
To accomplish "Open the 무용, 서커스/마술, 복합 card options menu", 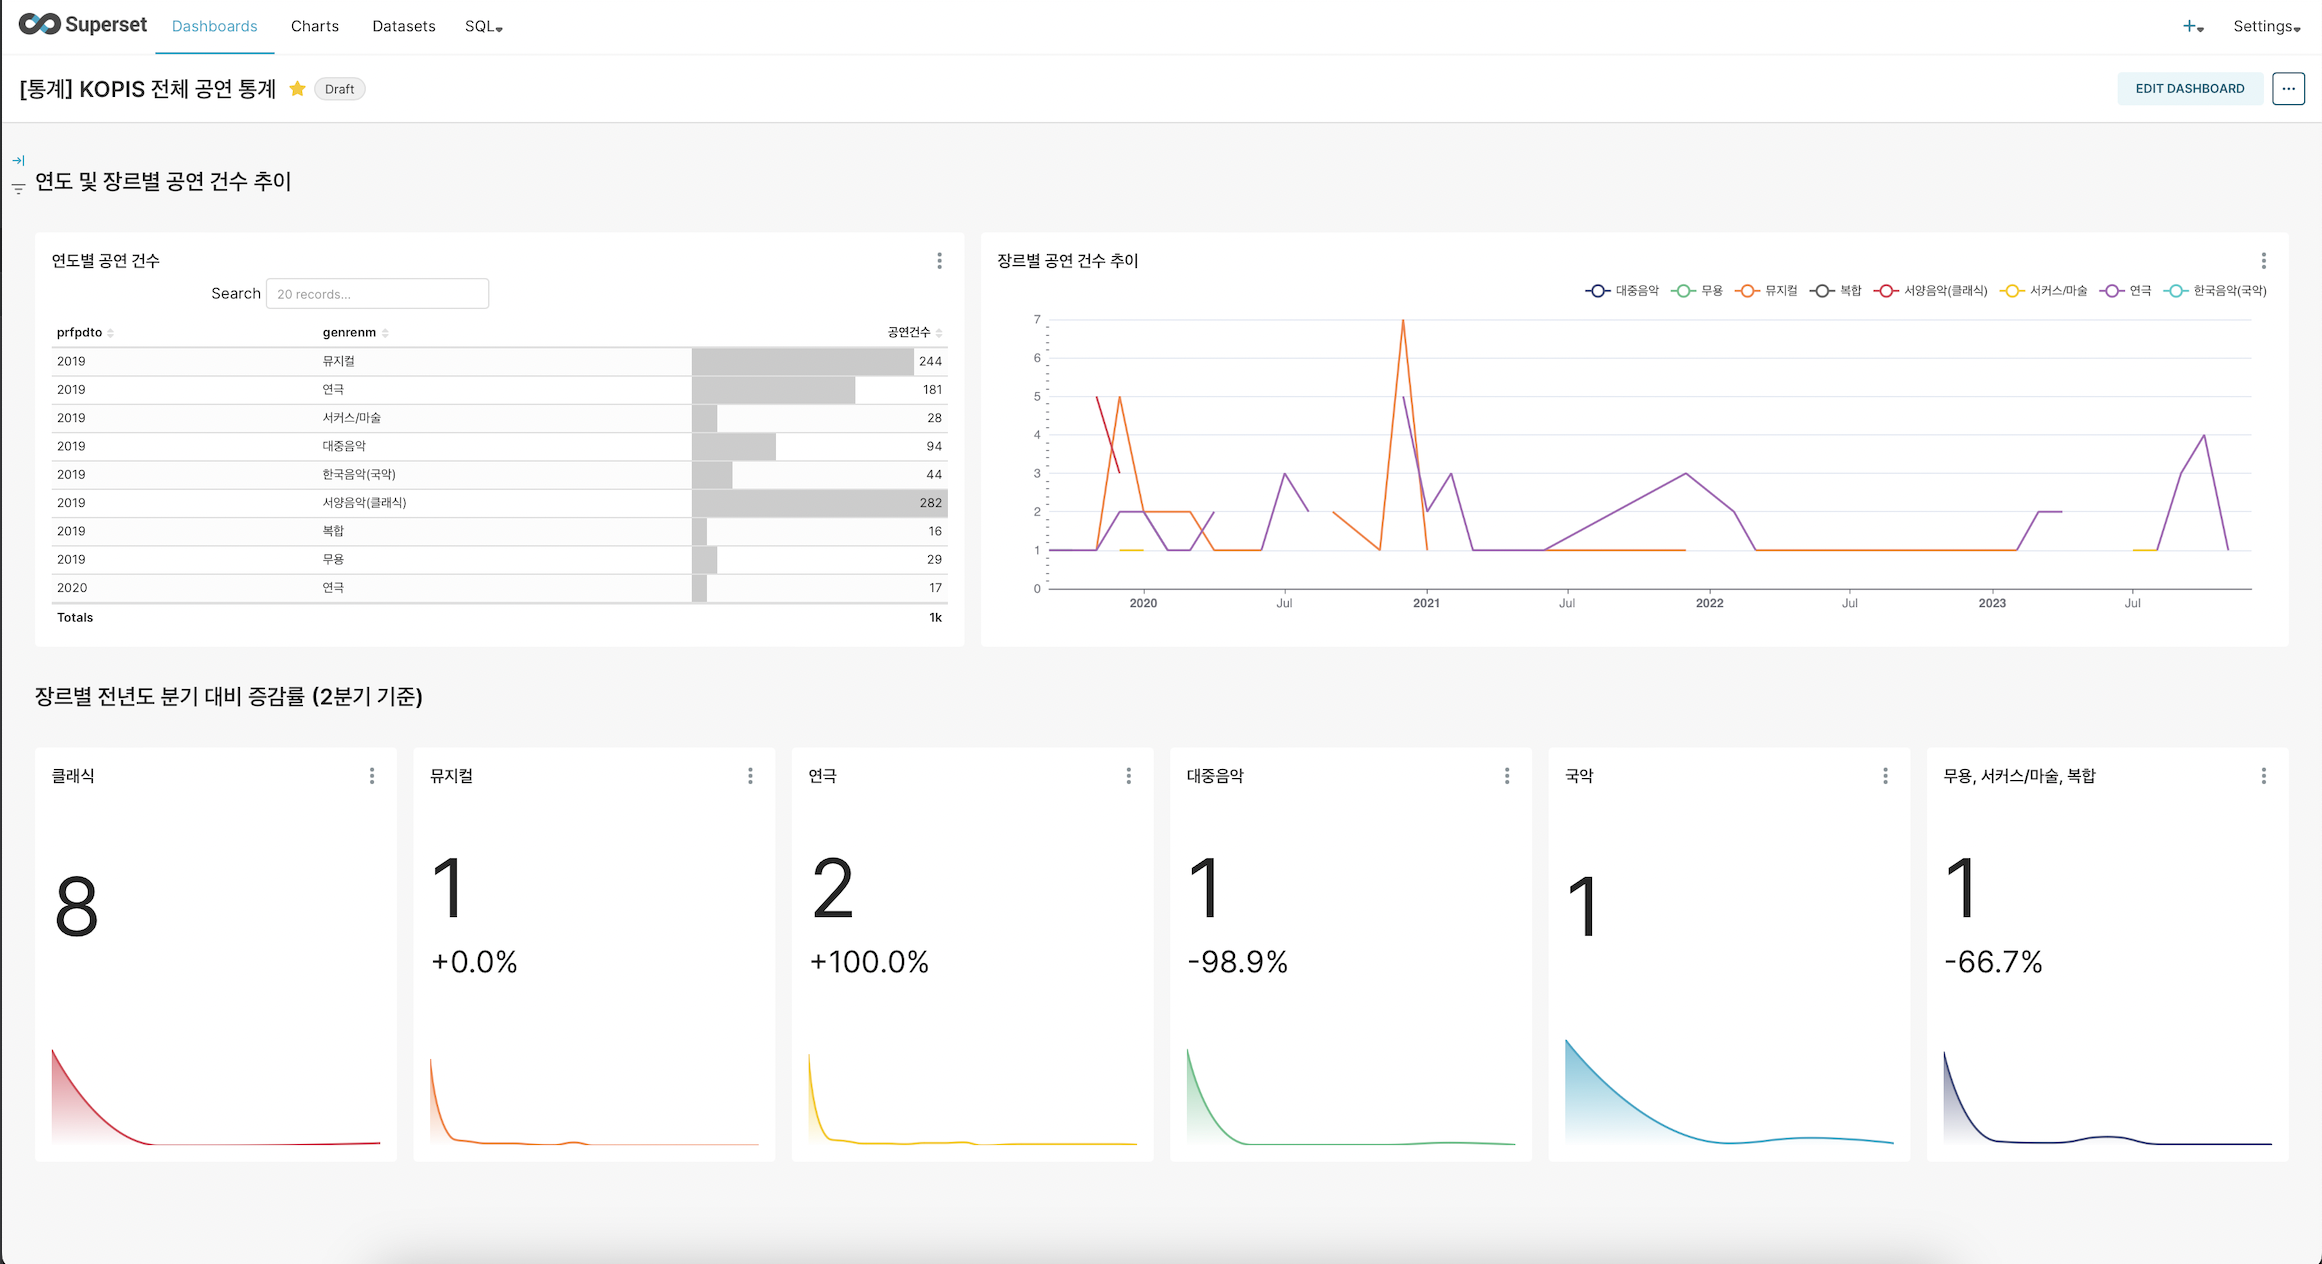I will [x=2263, y=776].
